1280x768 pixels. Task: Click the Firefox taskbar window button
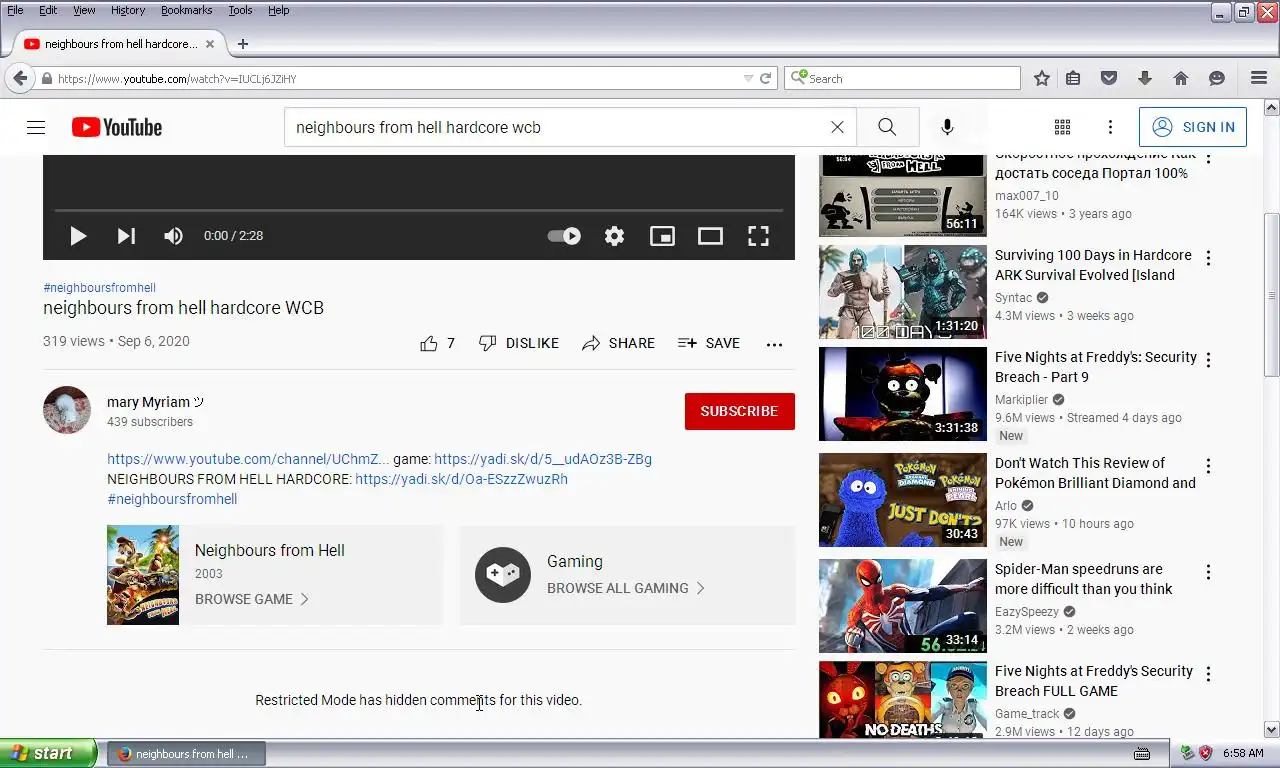187,754
